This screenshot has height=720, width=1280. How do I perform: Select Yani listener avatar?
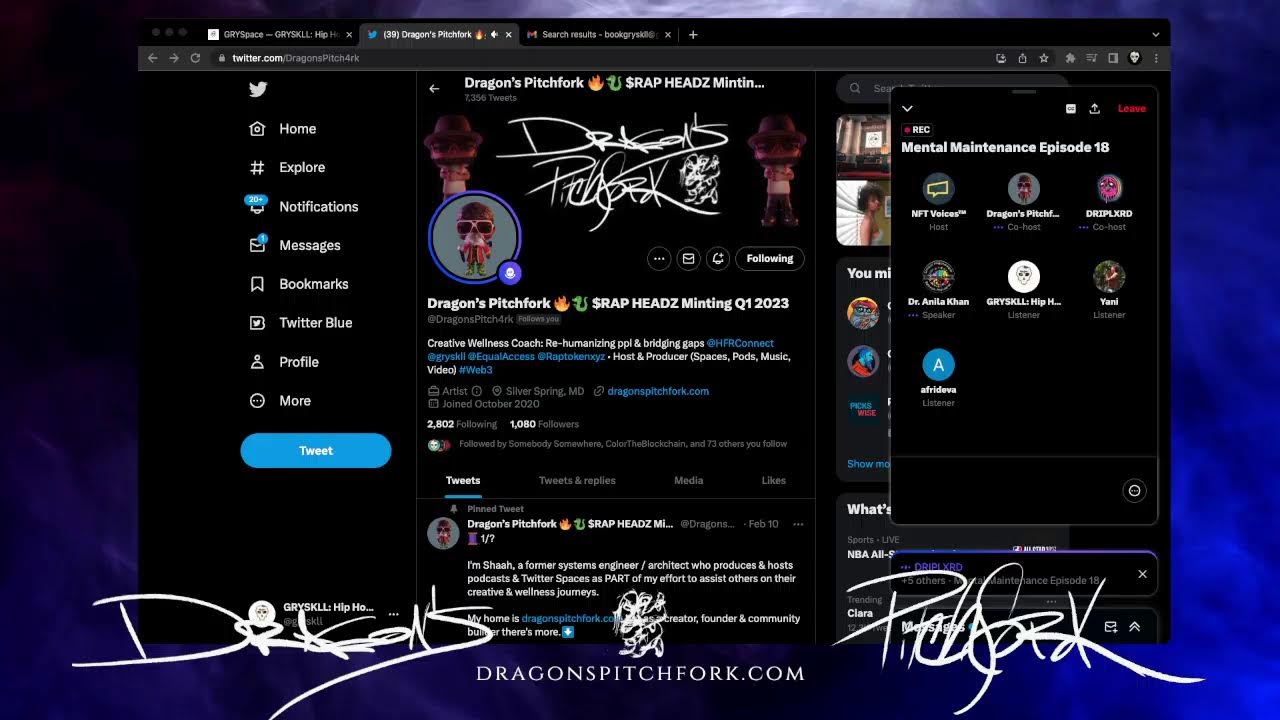[1109, 277]
